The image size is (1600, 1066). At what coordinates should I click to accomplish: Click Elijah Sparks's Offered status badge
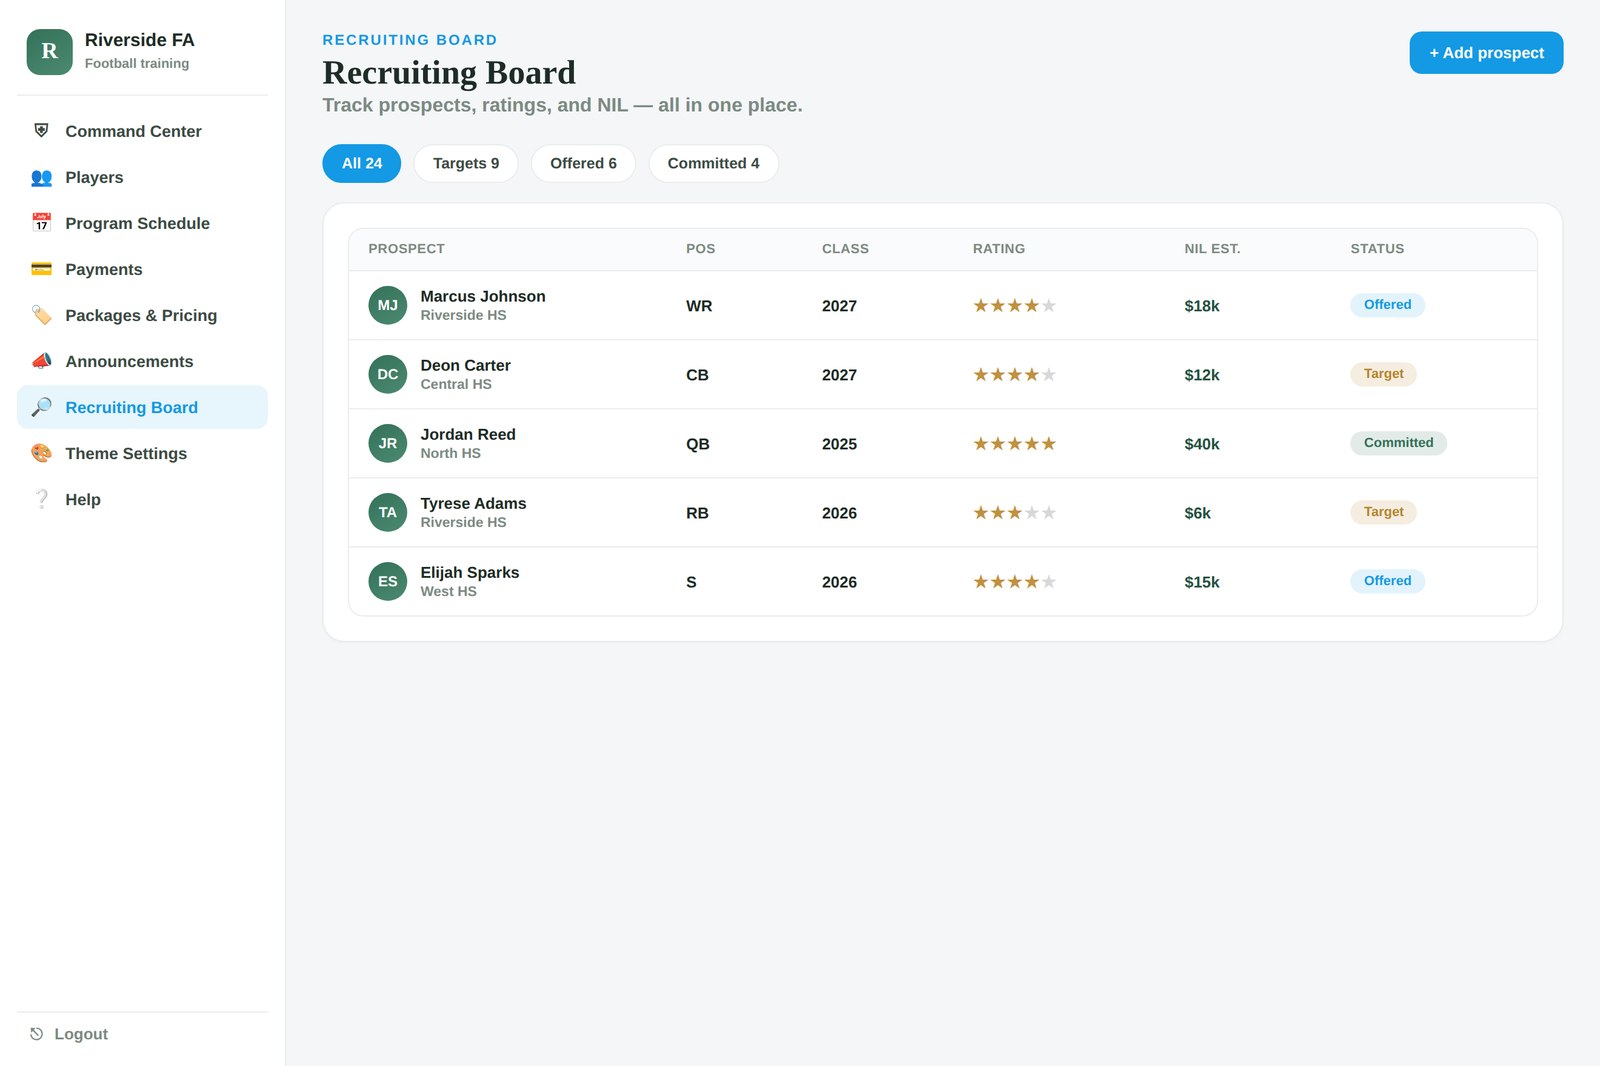(x=1387, y=581)
